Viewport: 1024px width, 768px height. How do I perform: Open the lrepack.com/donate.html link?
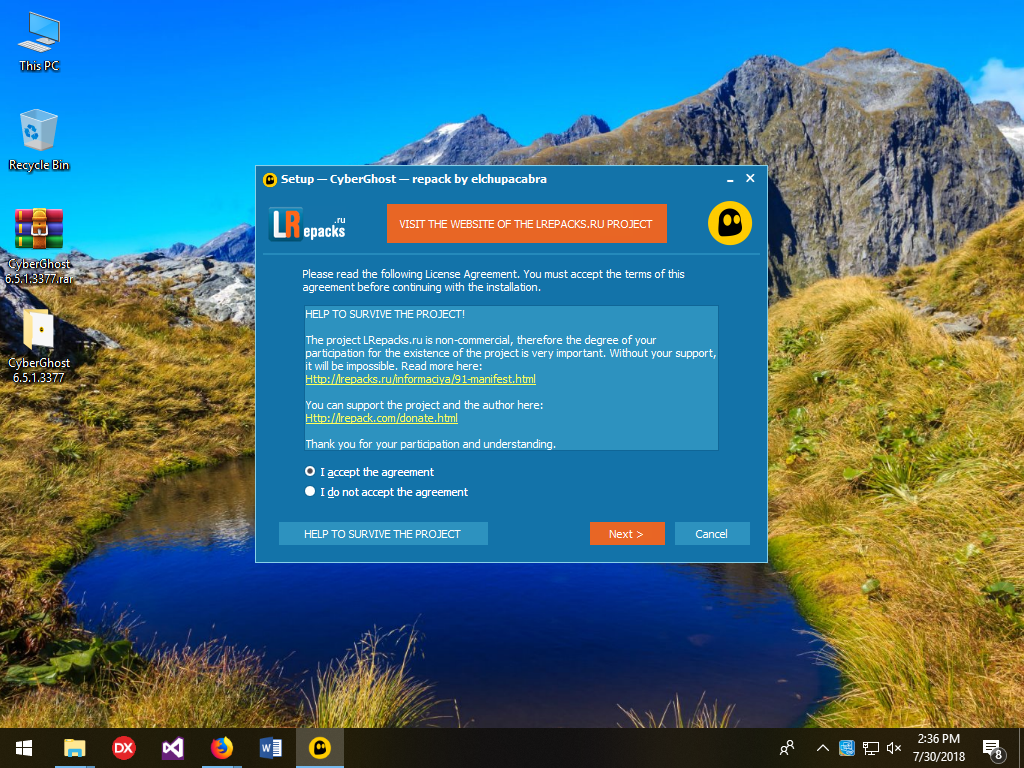tap(381, 418)
